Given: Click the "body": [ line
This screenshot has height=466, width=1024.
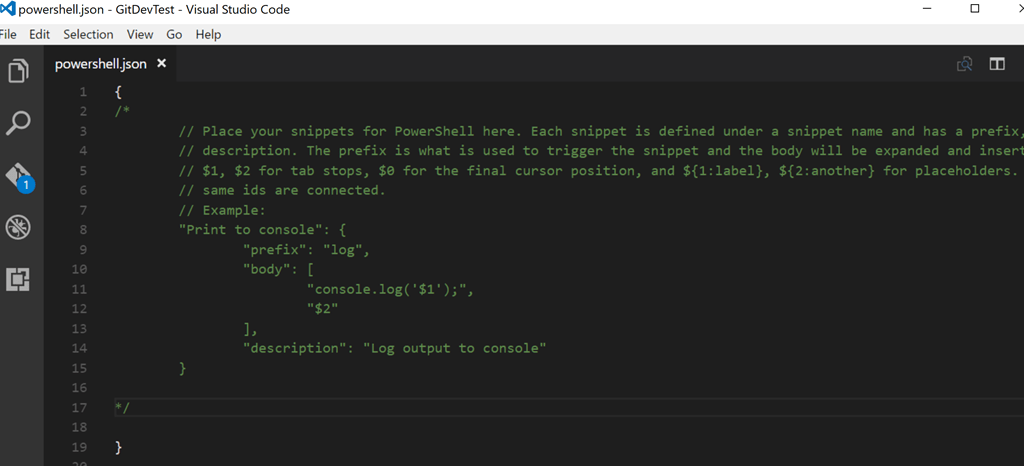Looking at the screenshot, I should [280, 270].
